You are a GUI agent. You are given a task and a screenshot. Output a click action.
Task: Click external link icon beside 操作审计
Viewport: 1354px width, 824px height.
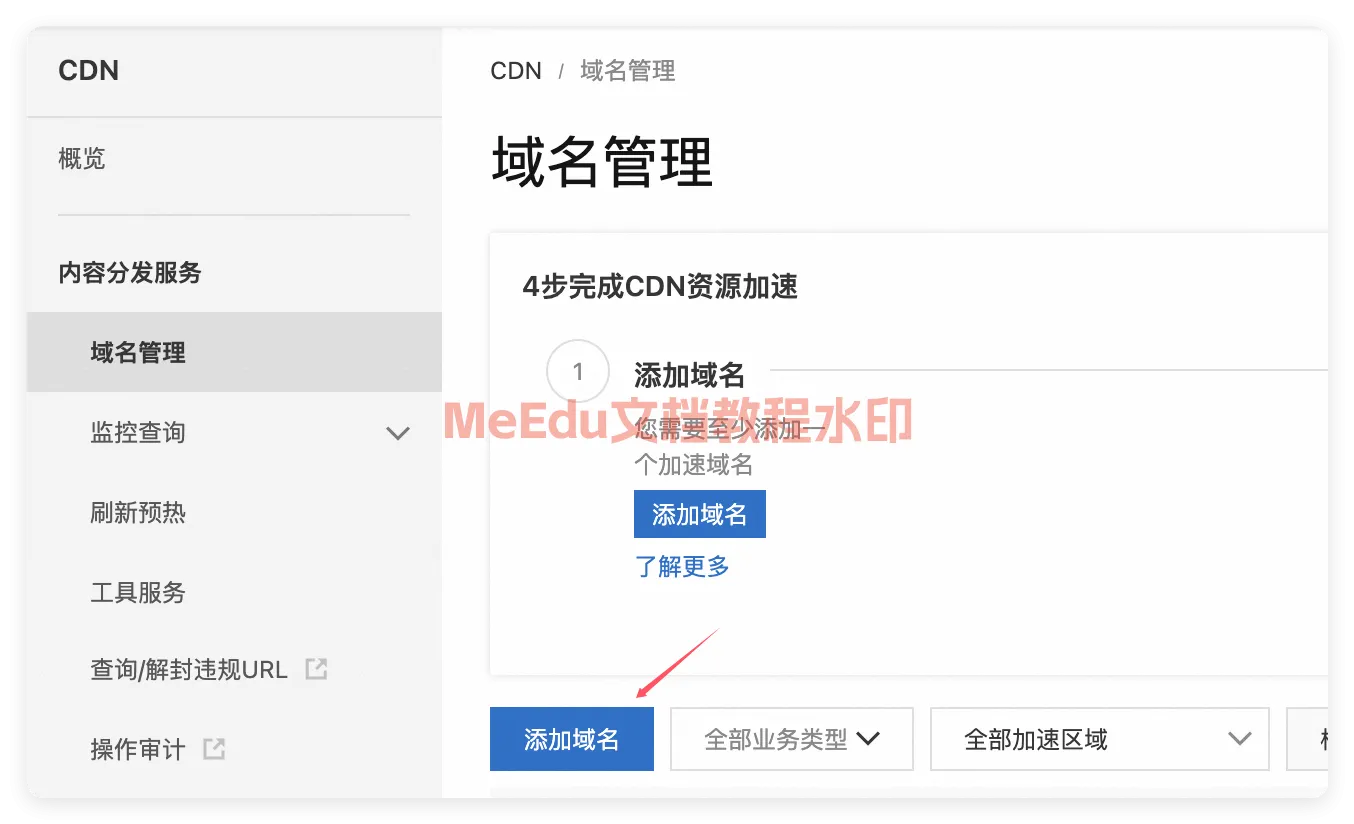pos(214,749)
